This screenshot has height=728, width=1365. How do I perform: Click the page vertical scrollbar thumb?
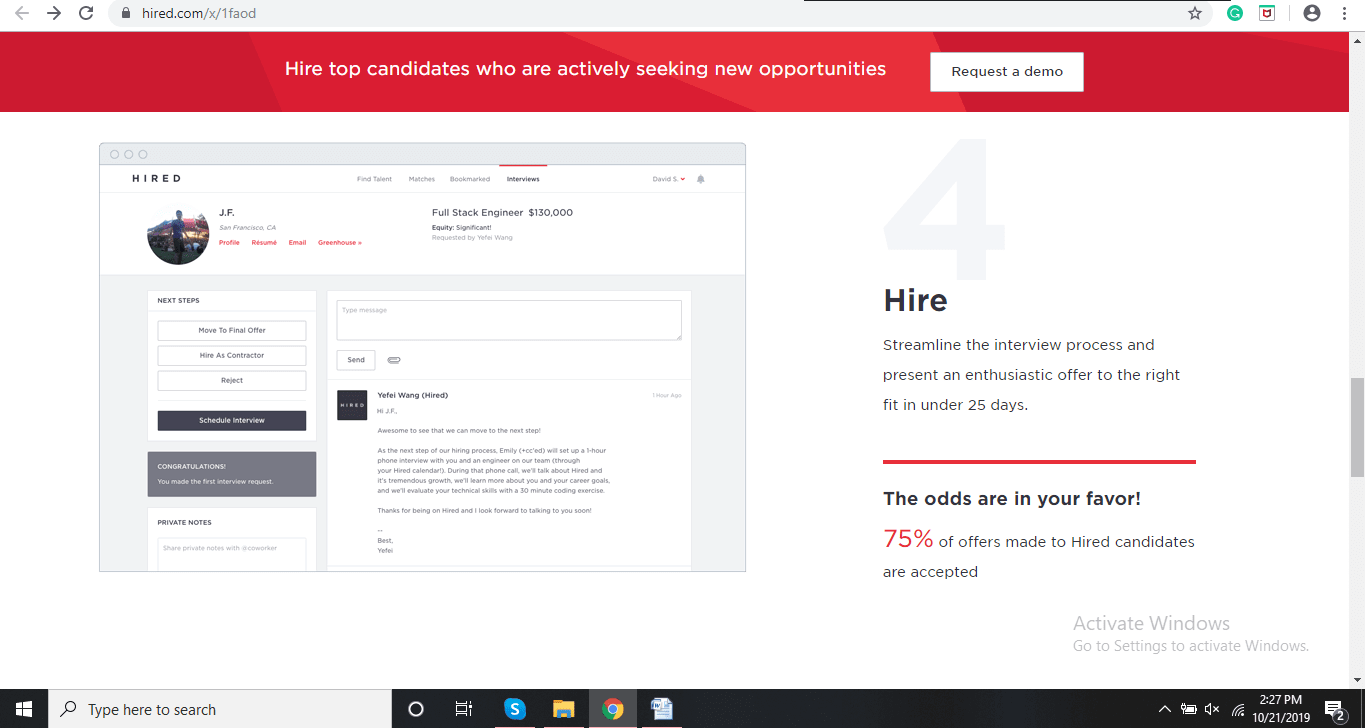[1357, 426]
